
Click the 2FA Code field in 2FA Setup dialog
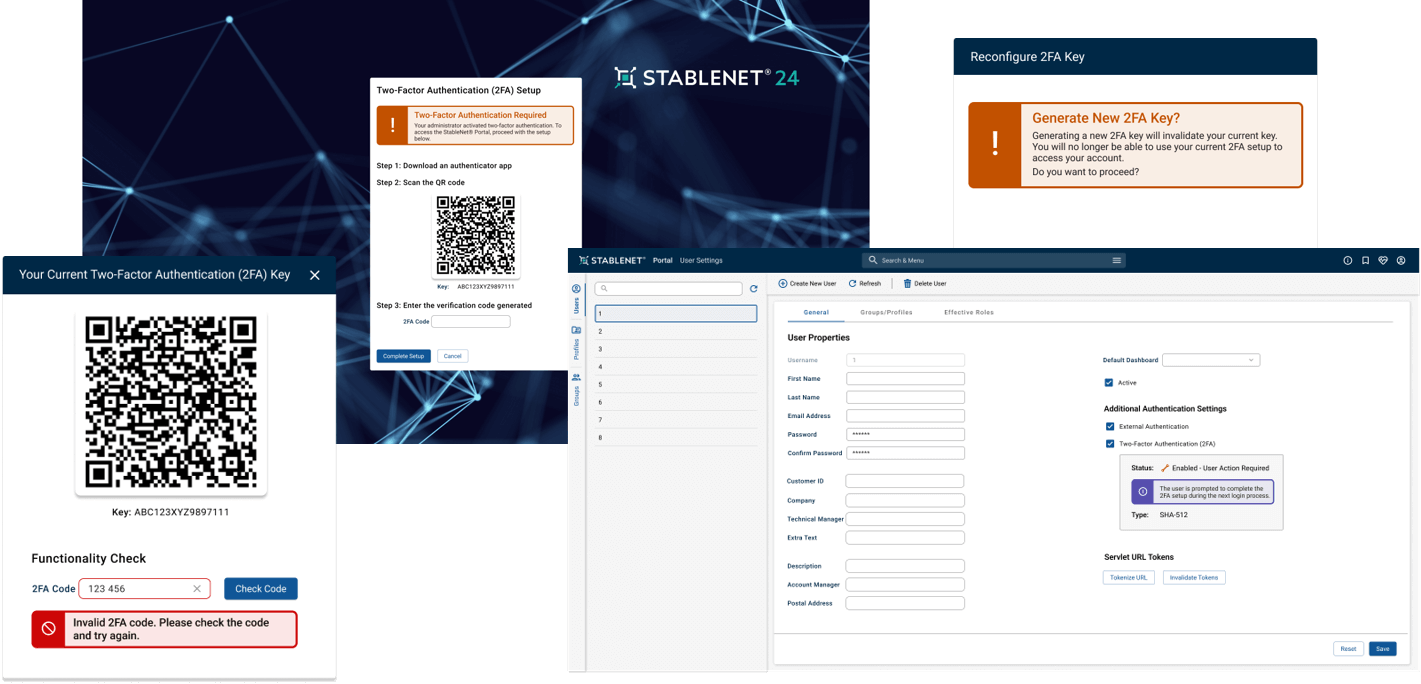tap(471, 322)
